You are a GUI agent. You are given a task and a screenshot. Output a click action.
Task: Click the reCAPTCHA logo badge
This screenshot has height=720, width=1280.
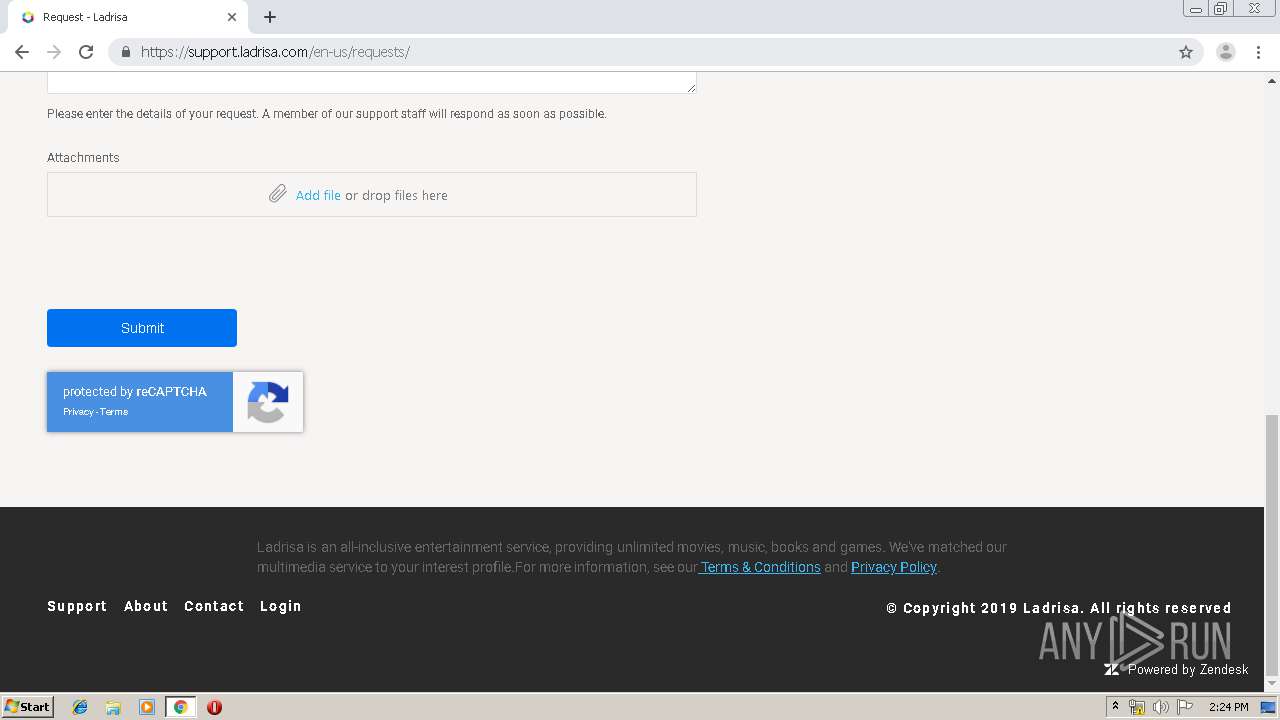(x=268, y=402)
